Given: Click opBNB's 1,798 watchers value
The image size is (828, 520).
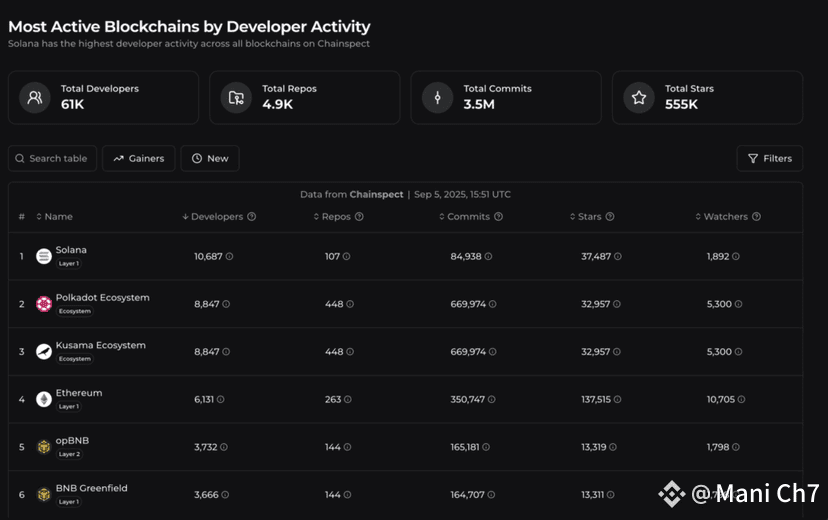Looking at the screenshot, I should 718,447.
